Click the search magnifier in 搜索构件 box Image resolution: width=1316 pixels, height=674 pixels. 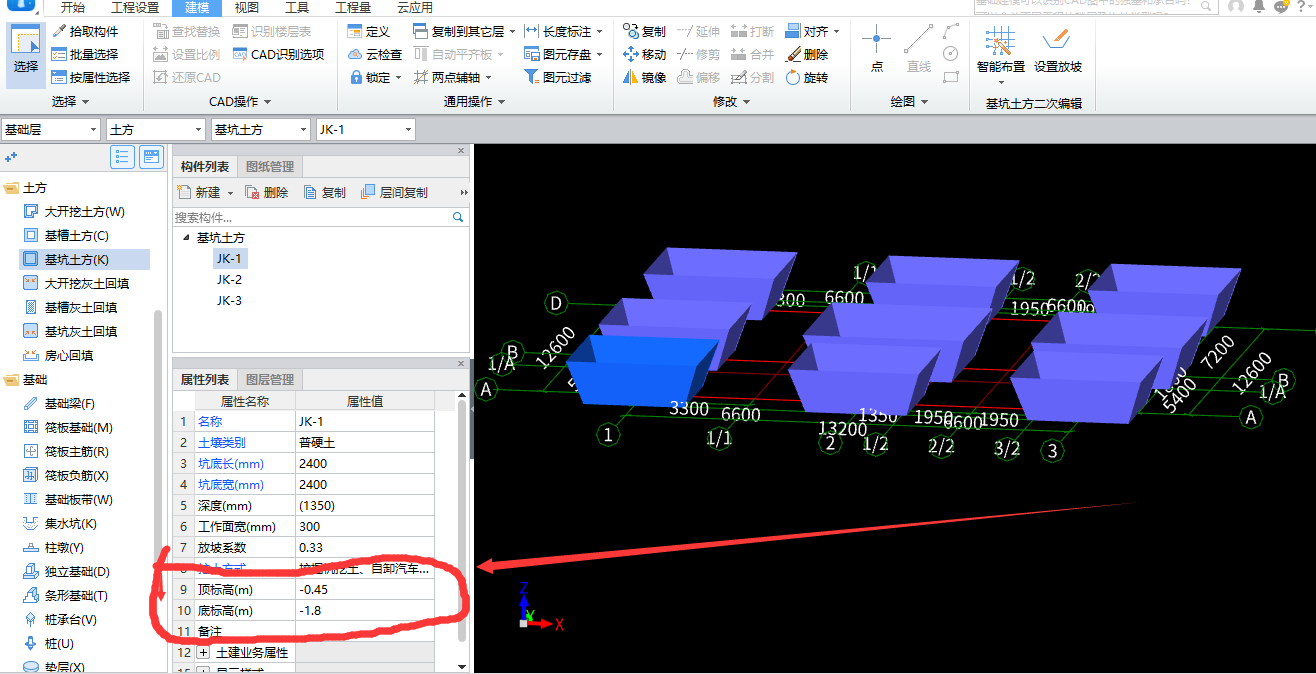tap(458, 216)
